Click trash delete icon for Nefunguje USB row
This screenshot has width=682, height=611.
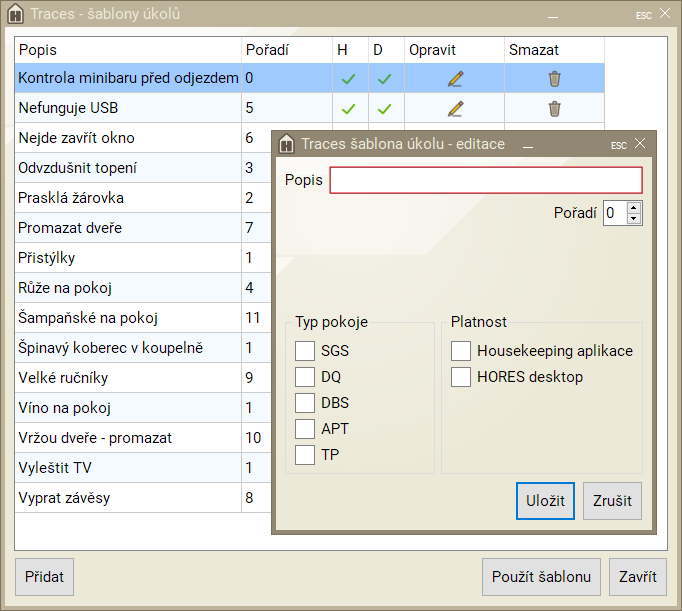[554, 108]
